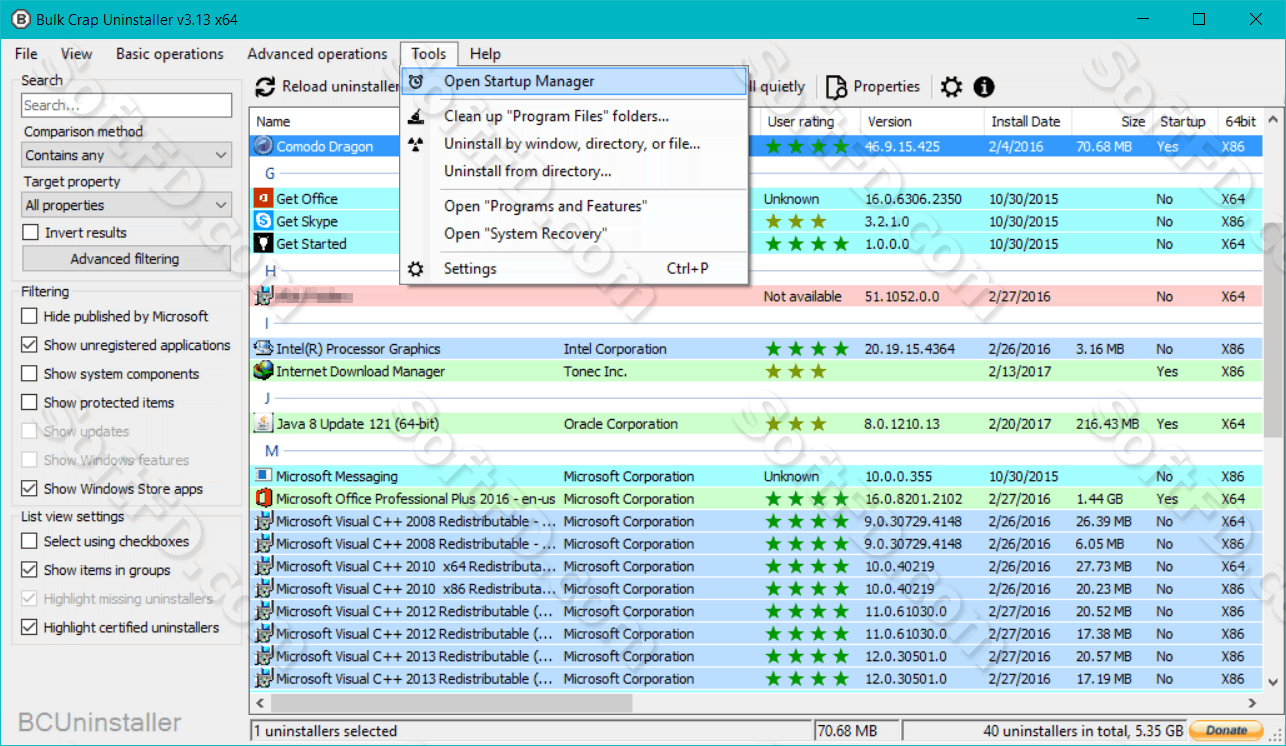The height and width of the screenshot is (746, 1286).
Task: Click "Tonec Inc." publisher cell
Action: 595,371
